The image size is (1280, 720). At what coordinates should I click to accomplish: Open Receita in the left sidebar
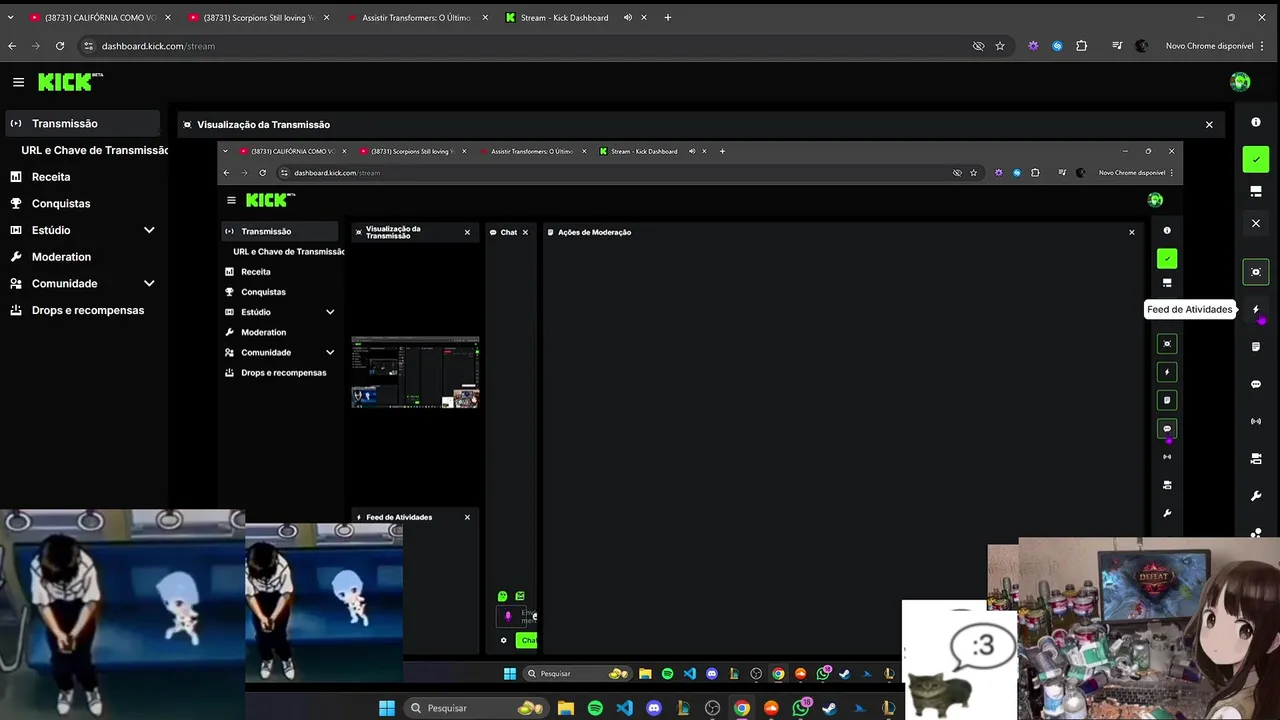[50, 177]
